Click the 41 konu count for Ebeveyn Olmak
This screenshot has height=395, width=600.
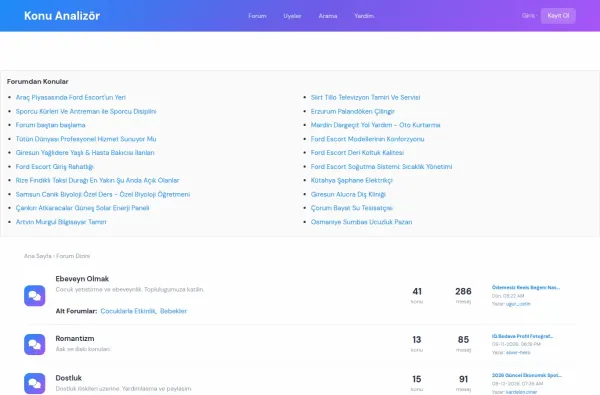click(x=417, y=292)
